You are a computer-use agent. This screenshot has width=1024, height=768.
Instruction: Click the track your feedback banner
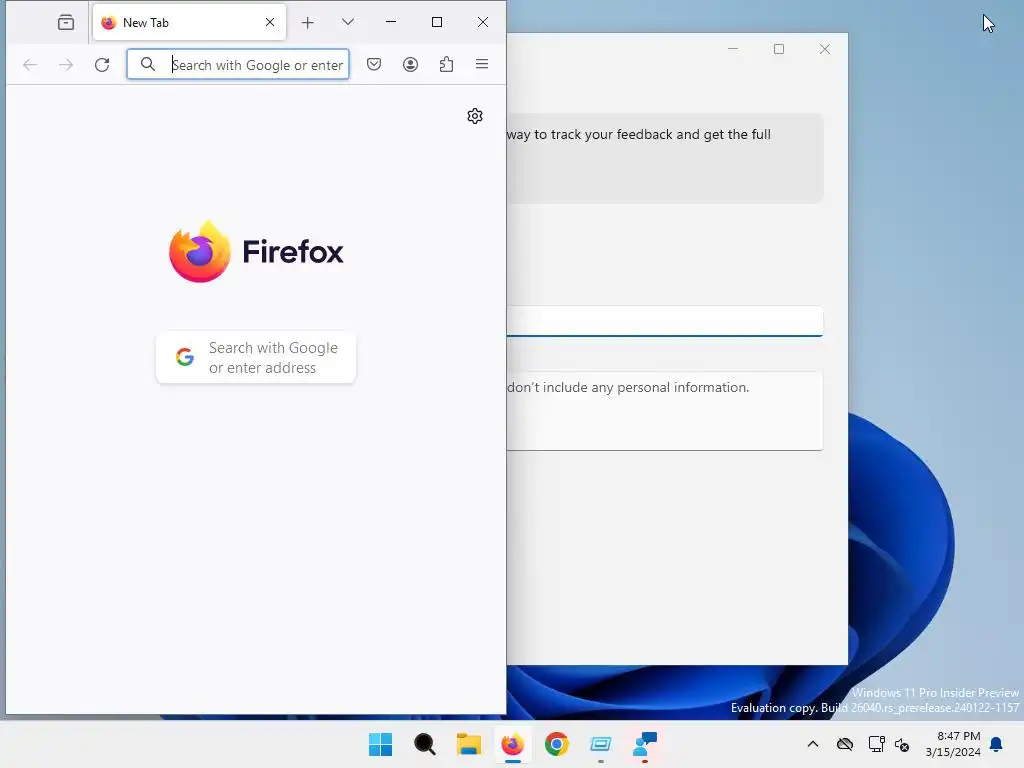(x=665, y=158)
